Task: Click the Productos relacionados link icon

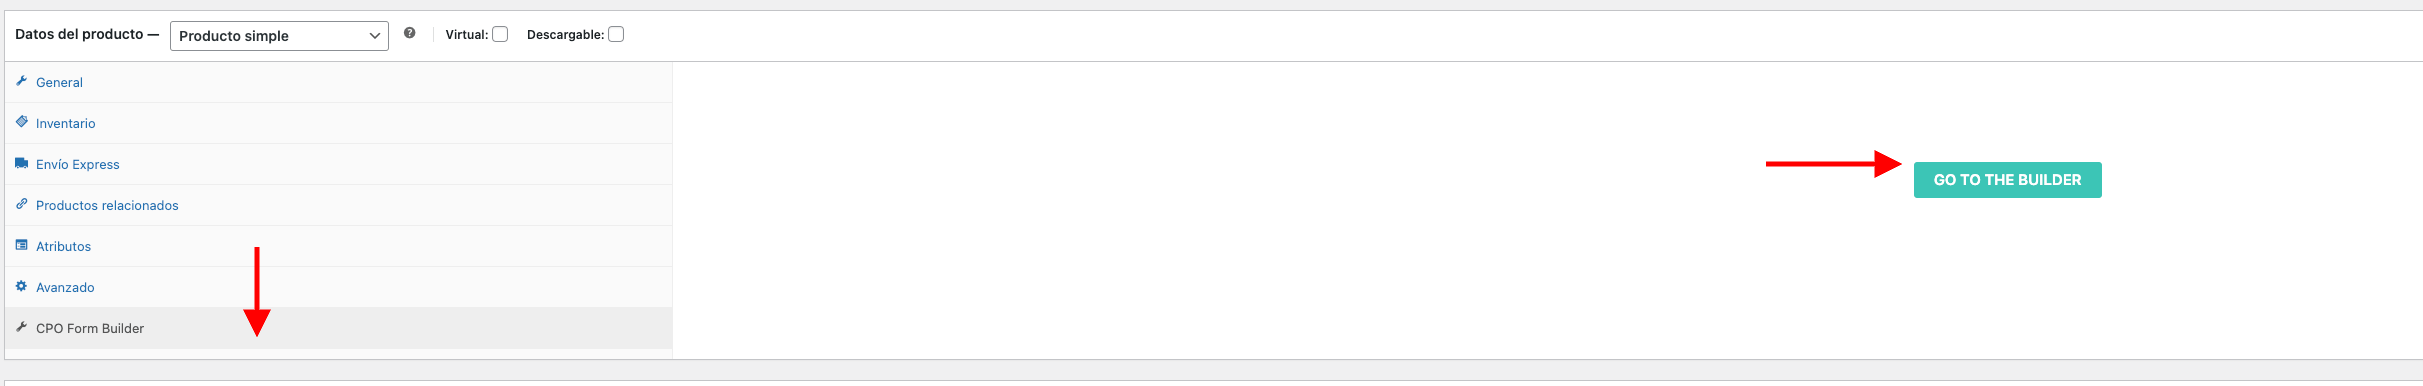Action: (21, 204)
